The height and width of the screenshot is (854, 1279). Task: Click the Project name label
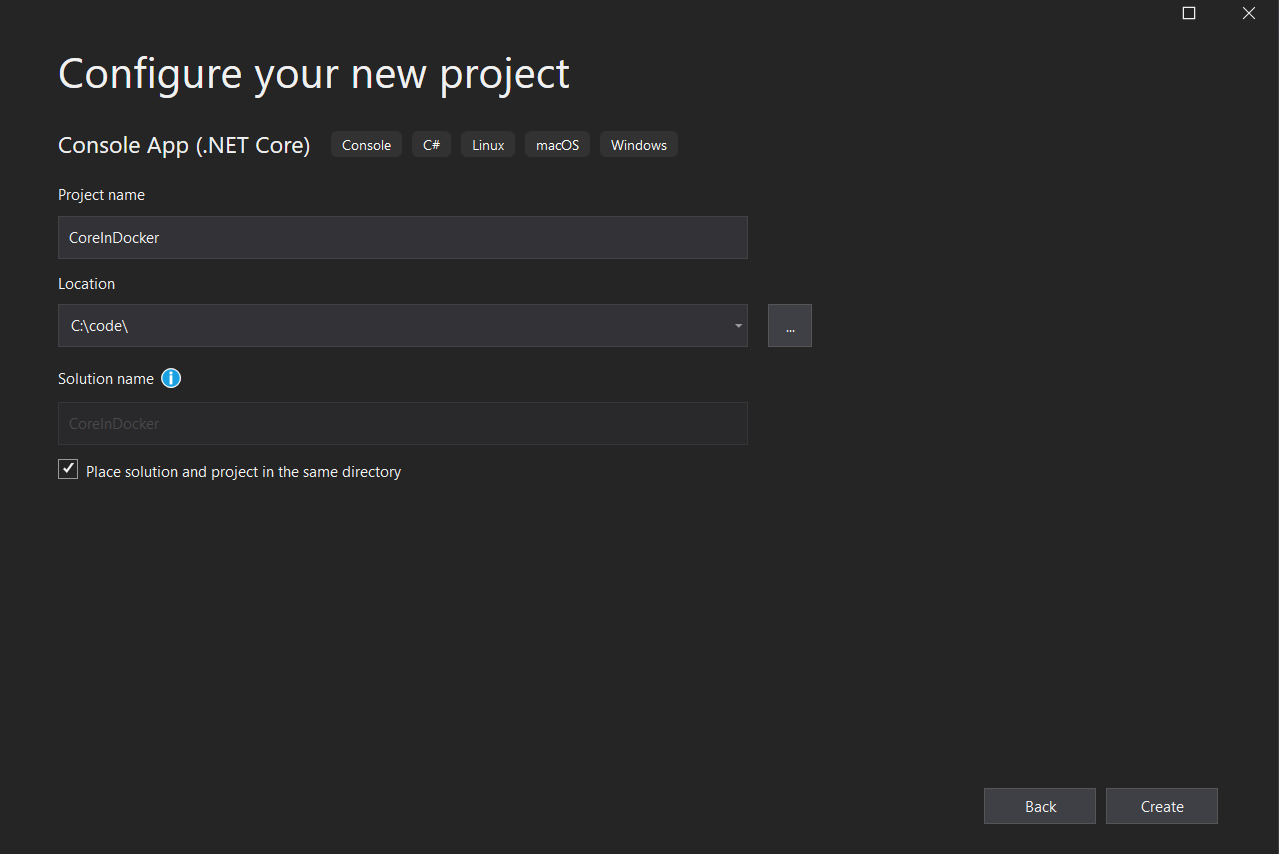(x=101, y=195)
